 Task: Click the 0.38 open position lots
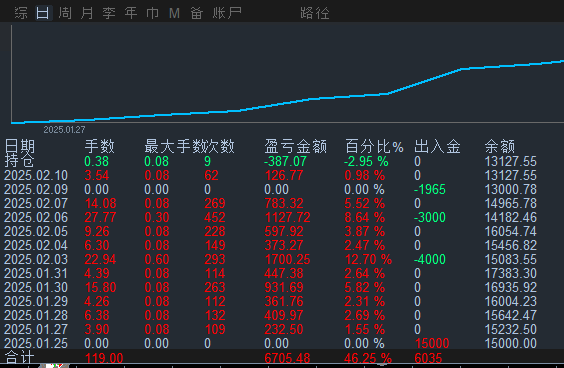pyautogui.click(x=96, y=162)
